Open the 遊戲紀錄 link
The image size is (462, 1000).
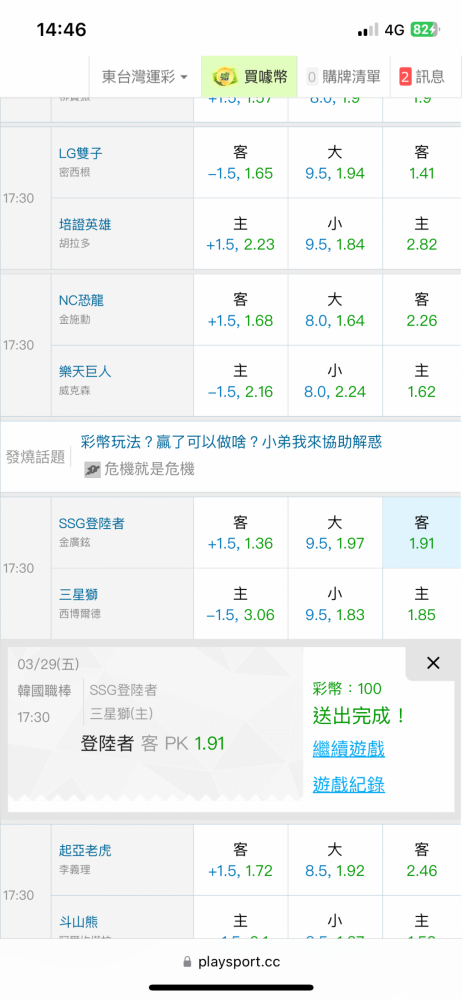[348, 784]
